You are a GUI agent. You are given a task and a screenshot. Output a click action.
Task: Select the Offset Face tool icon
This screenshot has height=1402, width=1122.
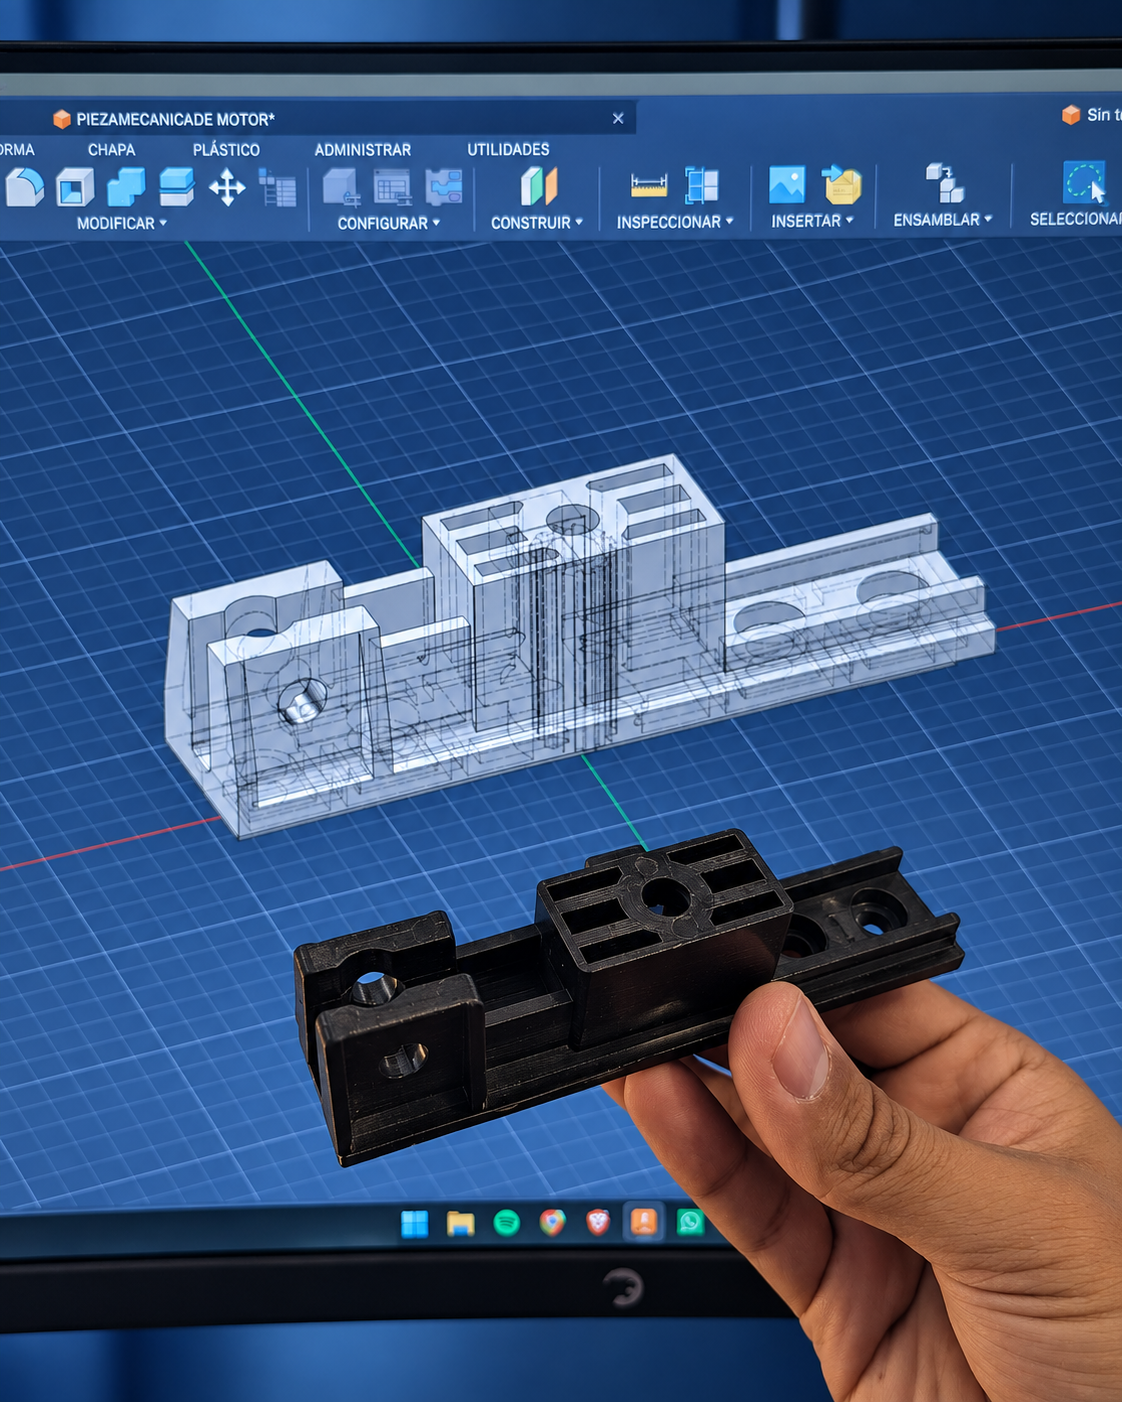[176, 187]
